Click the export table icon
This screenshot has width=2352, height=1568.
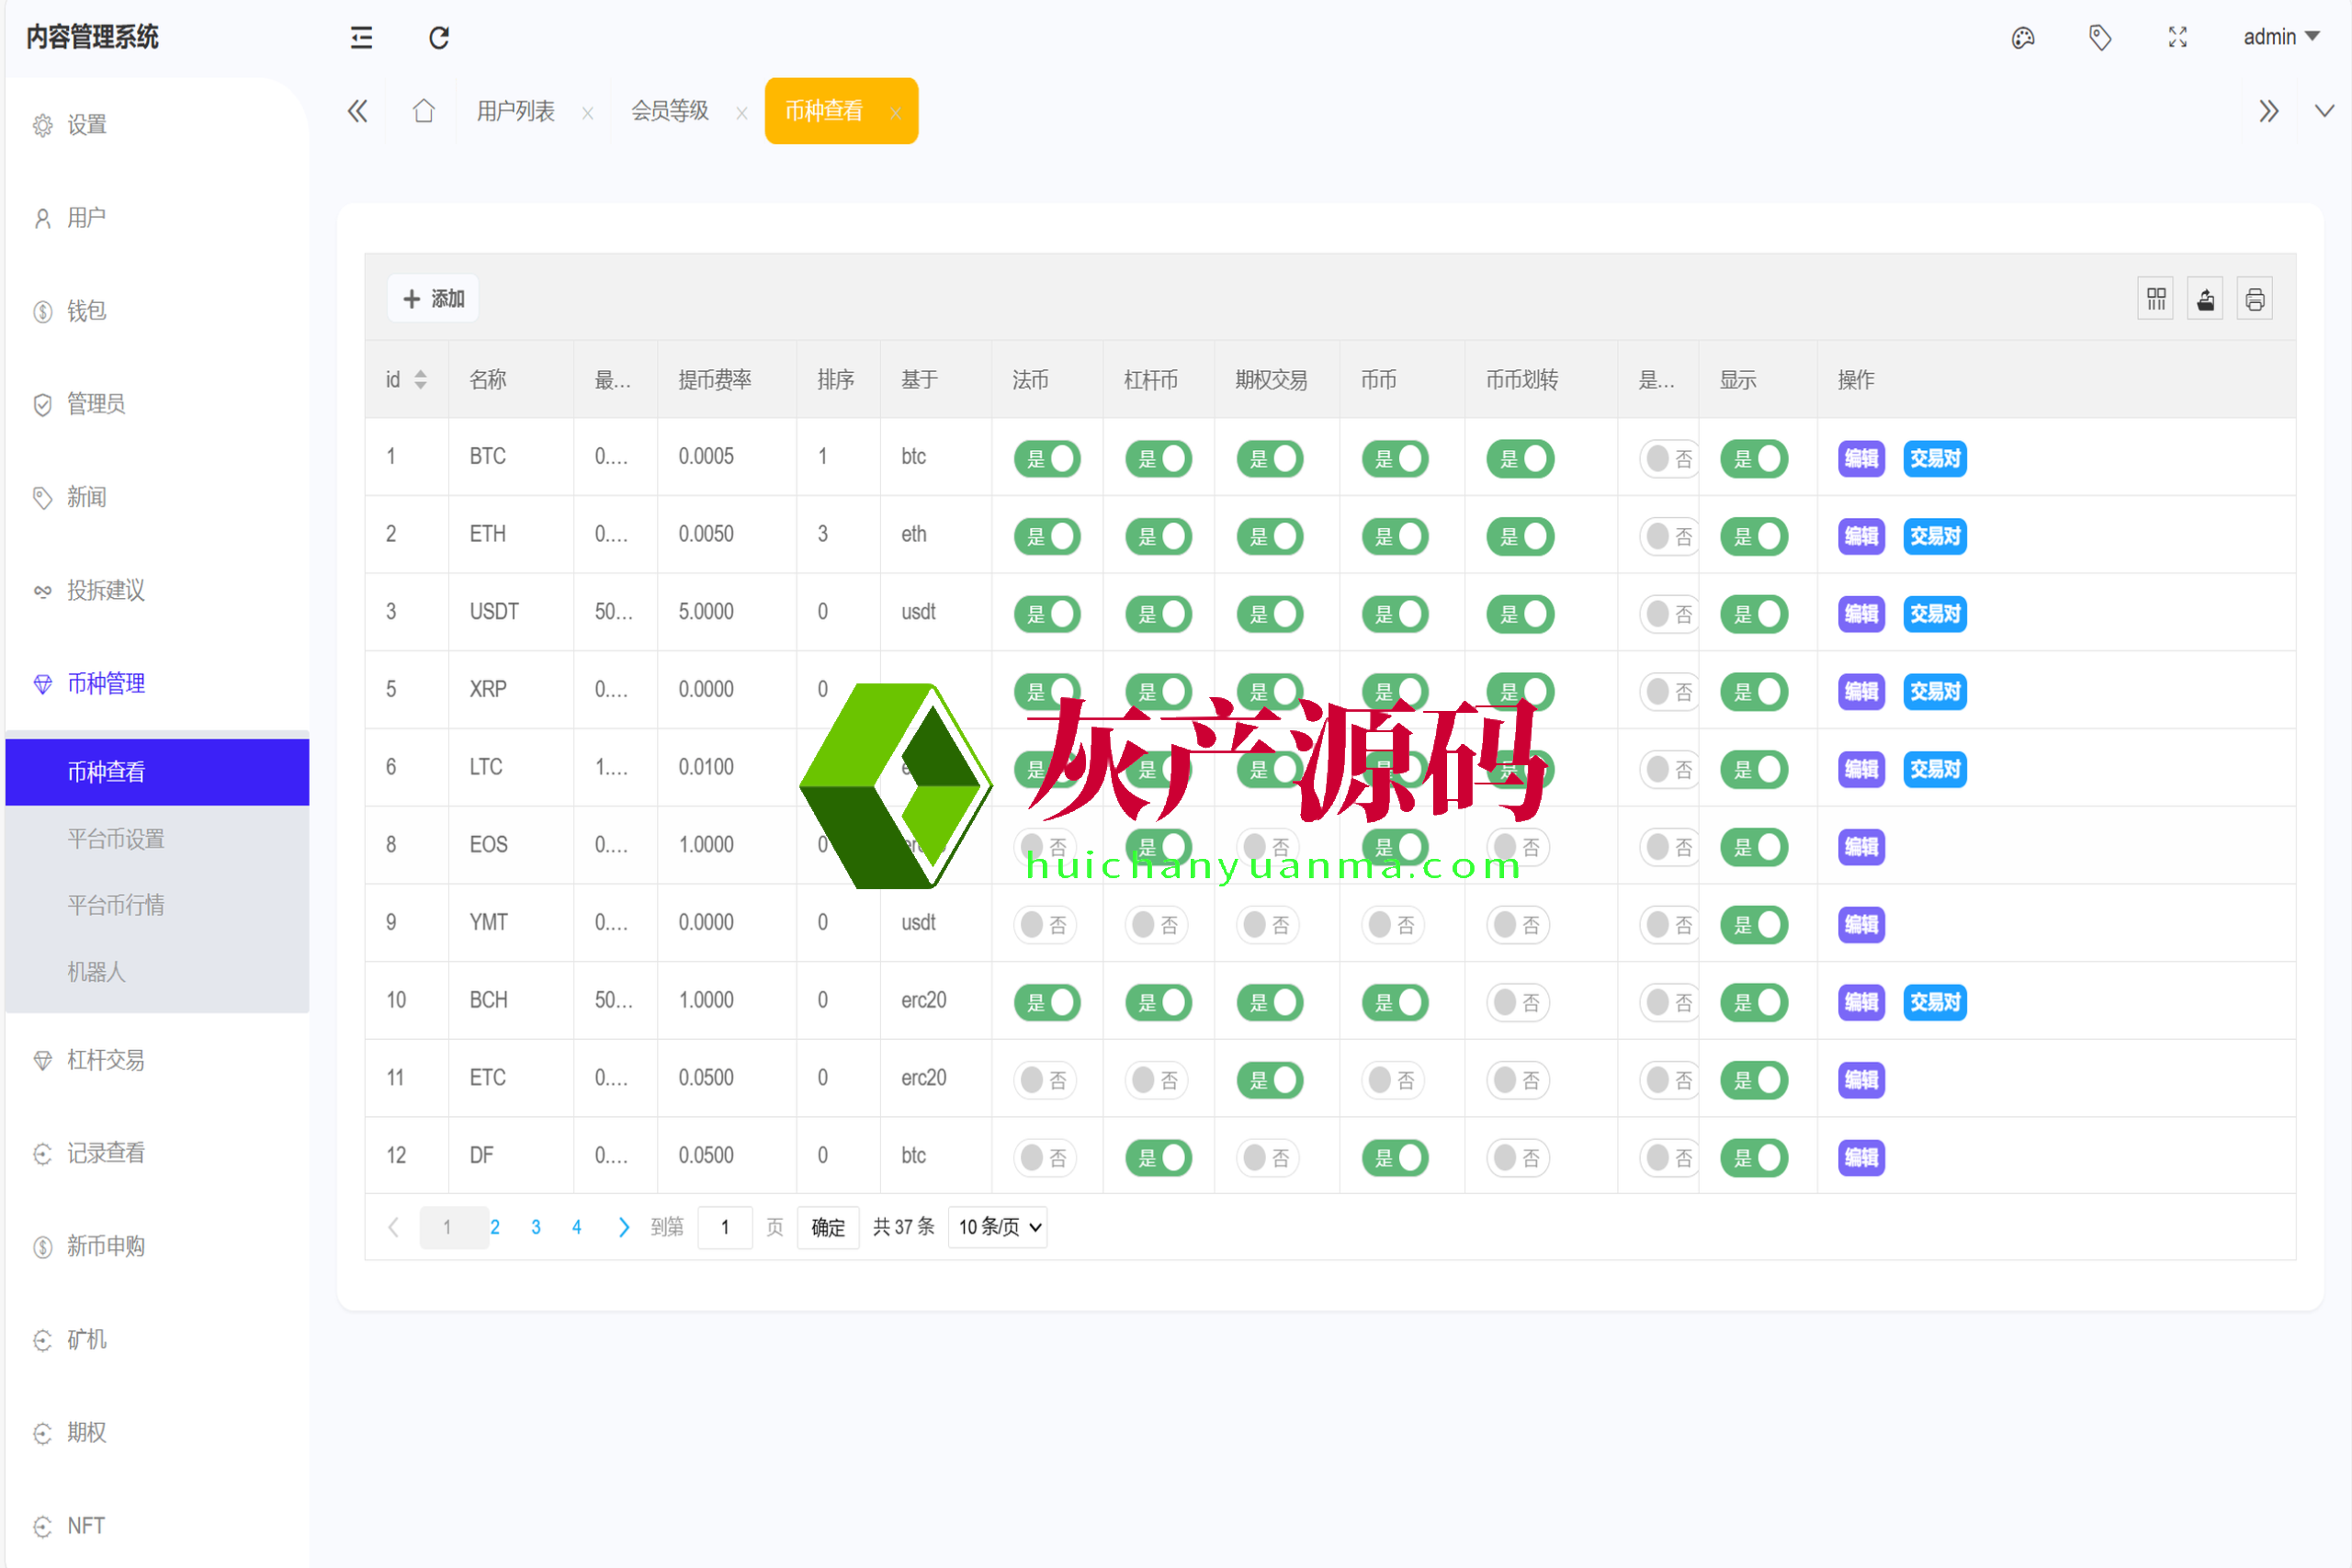pos(2205,299)
